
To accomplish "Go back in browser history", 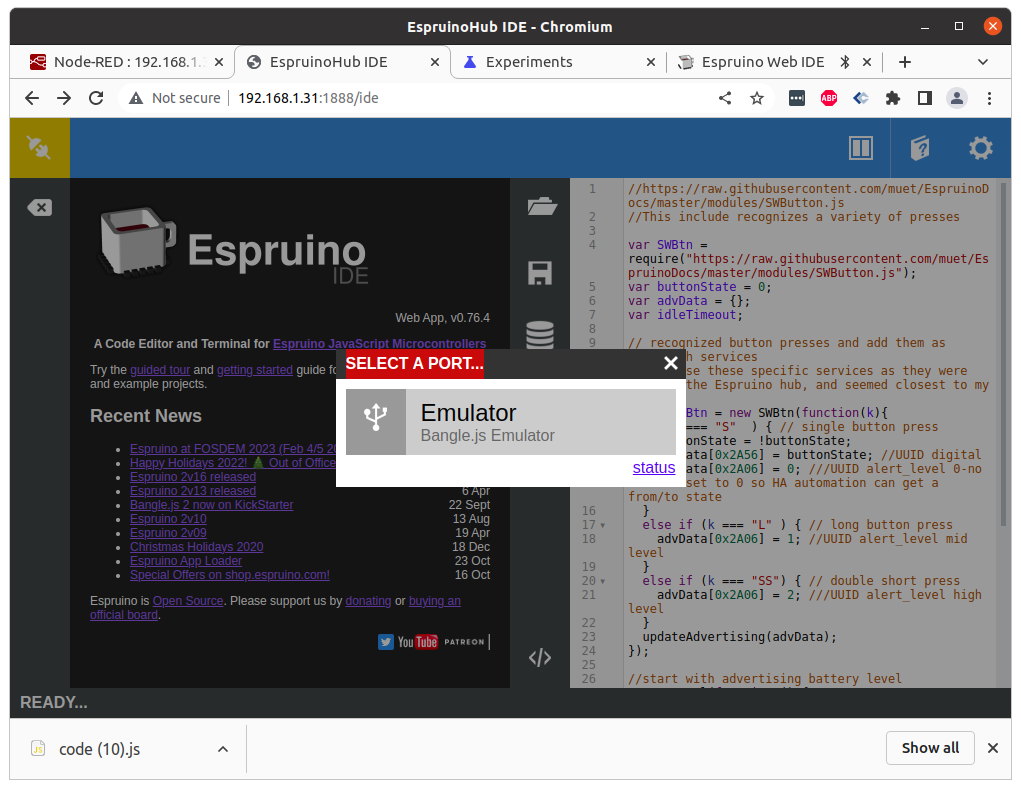I will pos(32,98).
